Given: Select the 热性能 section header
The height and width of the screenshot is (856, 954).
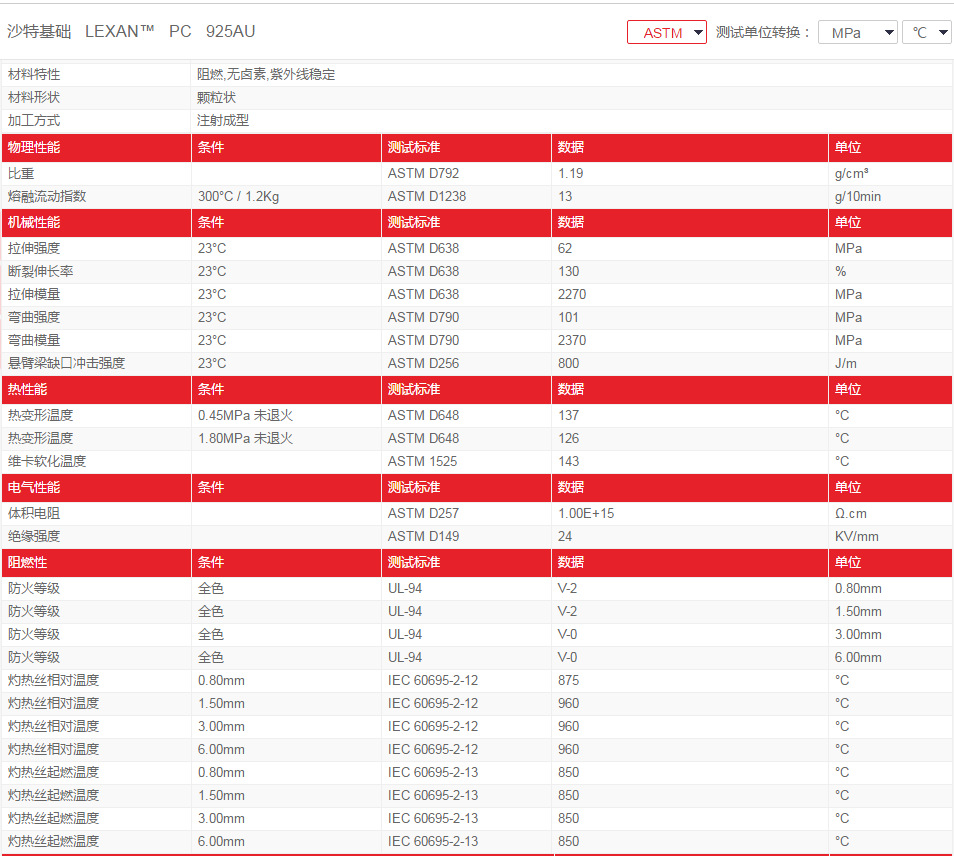Looking at the screenshot, I should [27, 389].
